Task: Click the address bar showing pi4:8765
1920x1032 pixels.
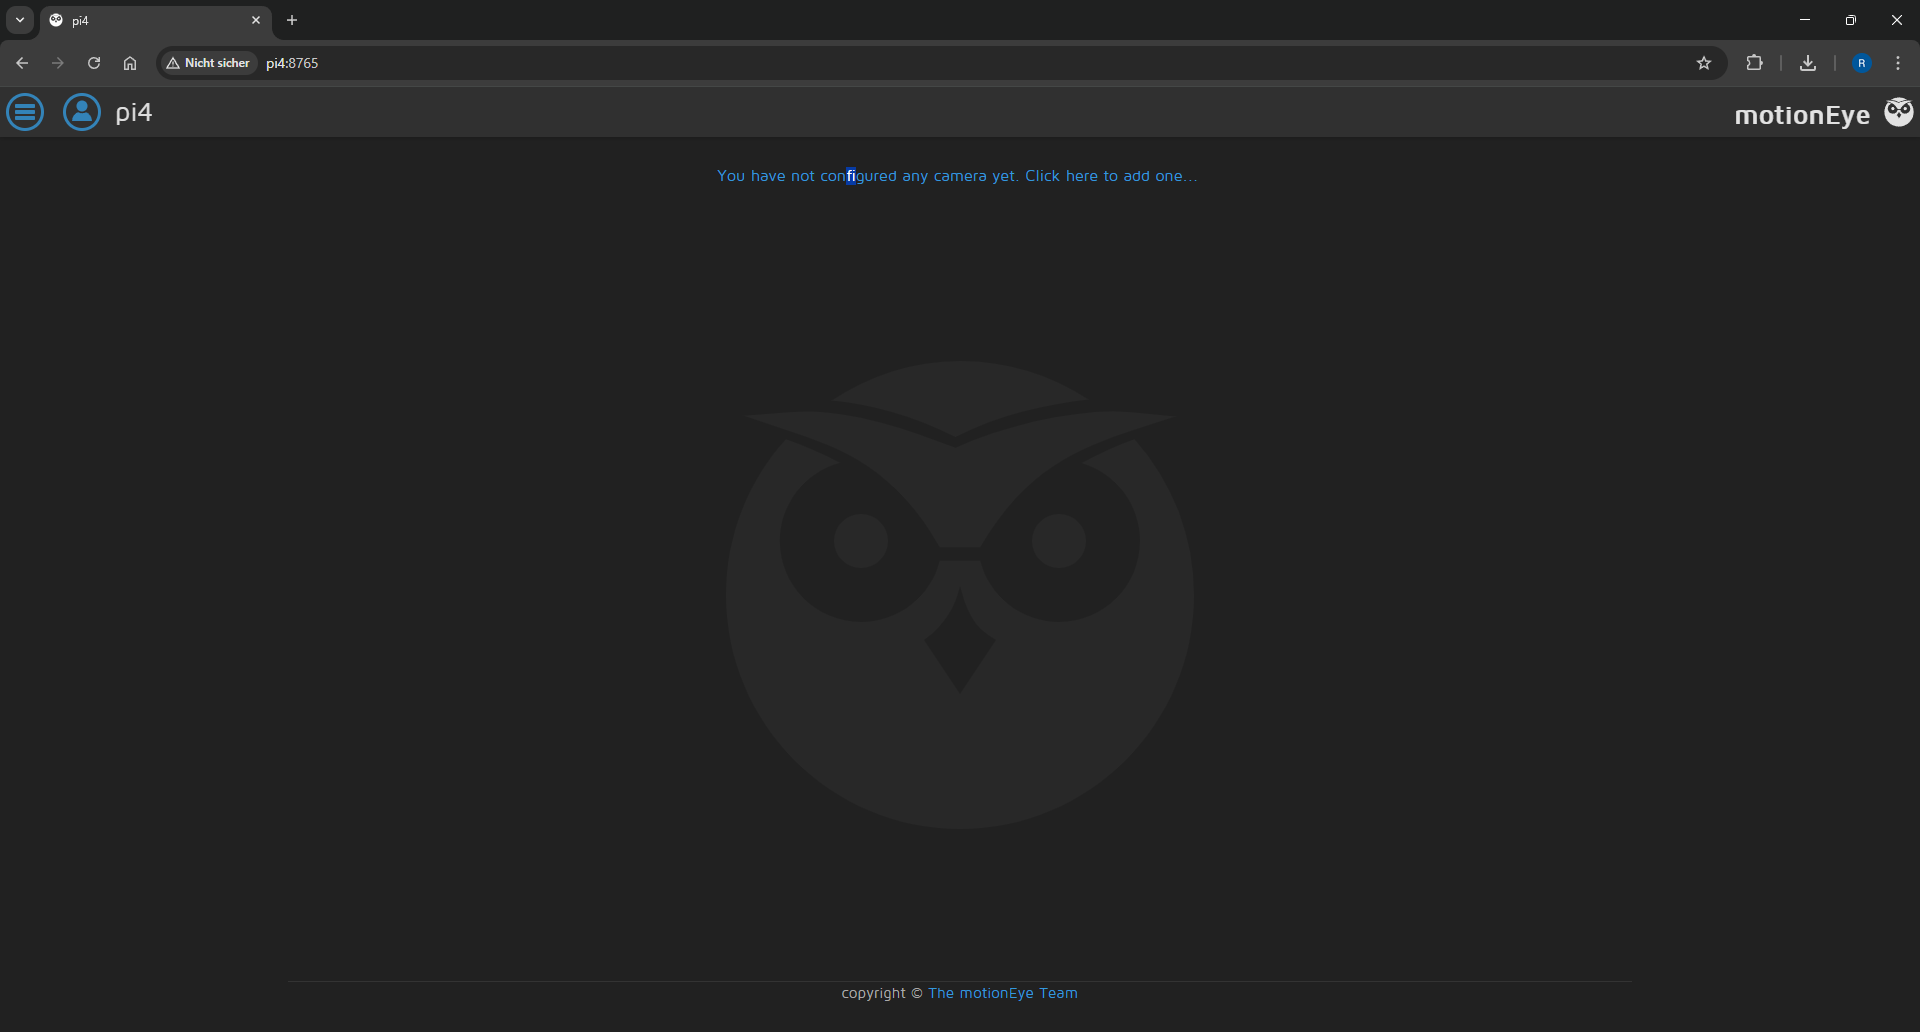Action: 900,63
